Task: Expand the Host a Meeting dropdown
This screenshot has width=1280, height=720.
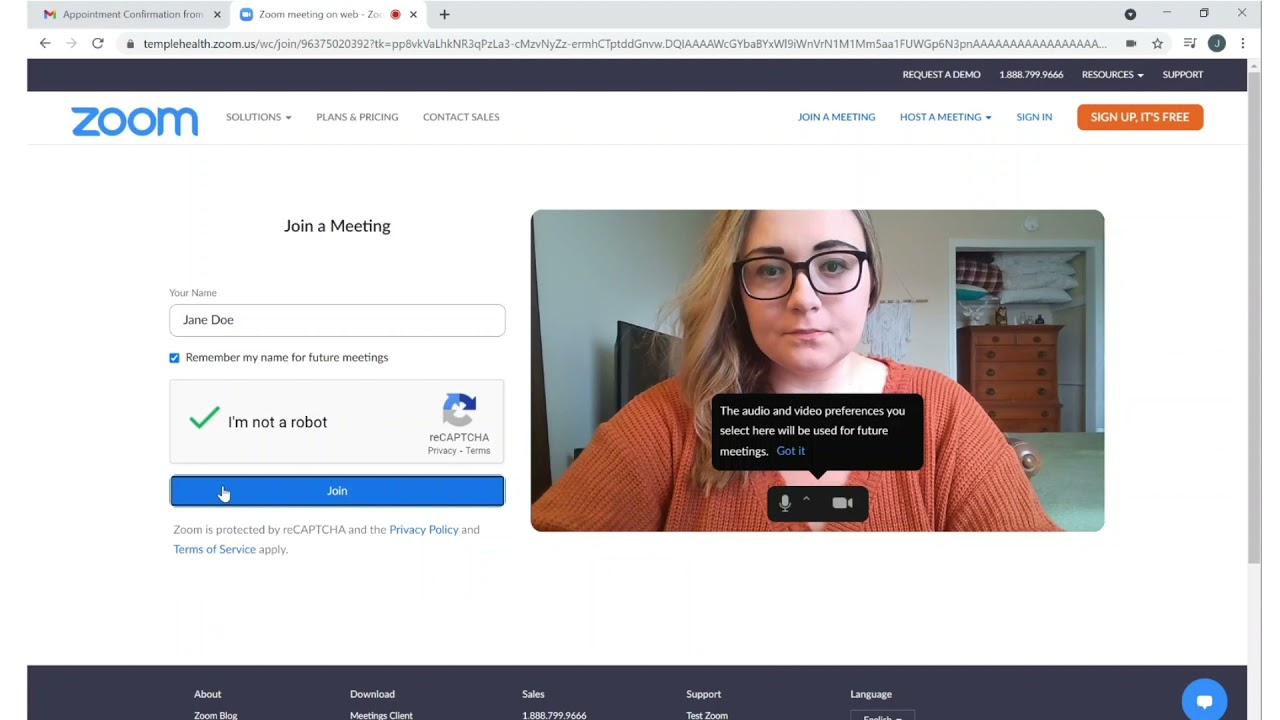Action: [x=945, y=117]
